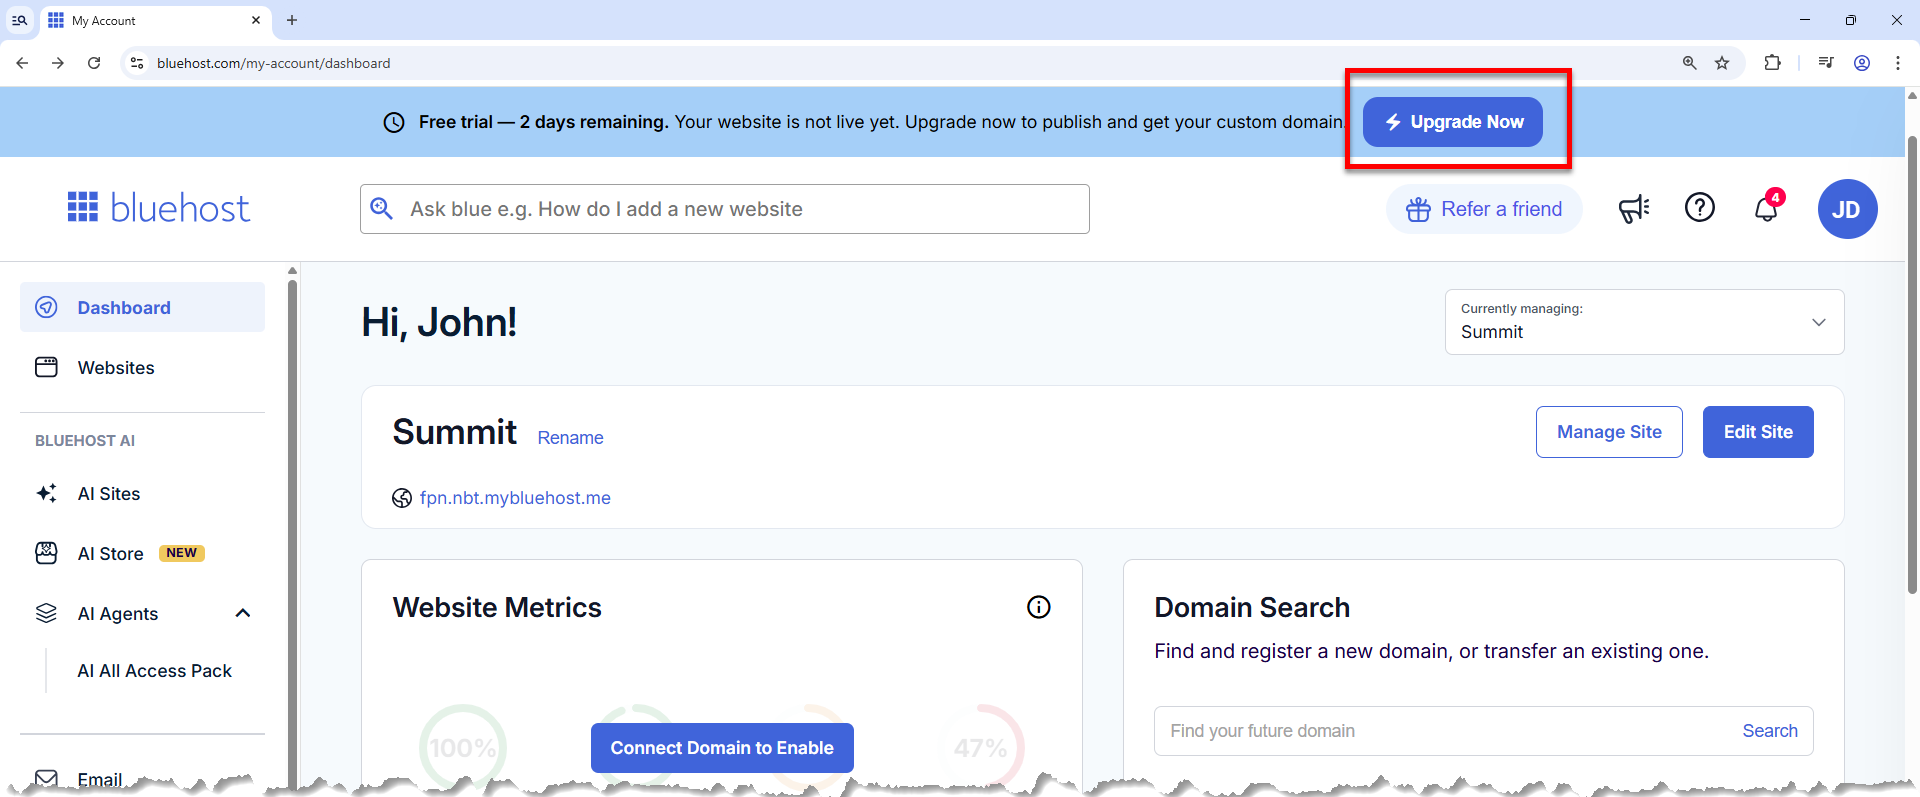Click the clock icon in trial banner
1920x797 pixels.
tap(394, 122)
